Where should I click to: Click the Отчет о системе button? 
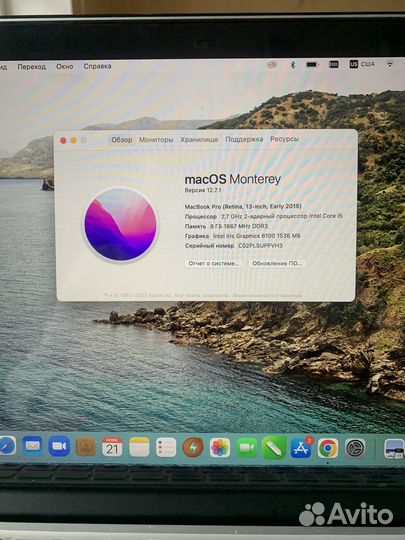click(x=213, y=263)
